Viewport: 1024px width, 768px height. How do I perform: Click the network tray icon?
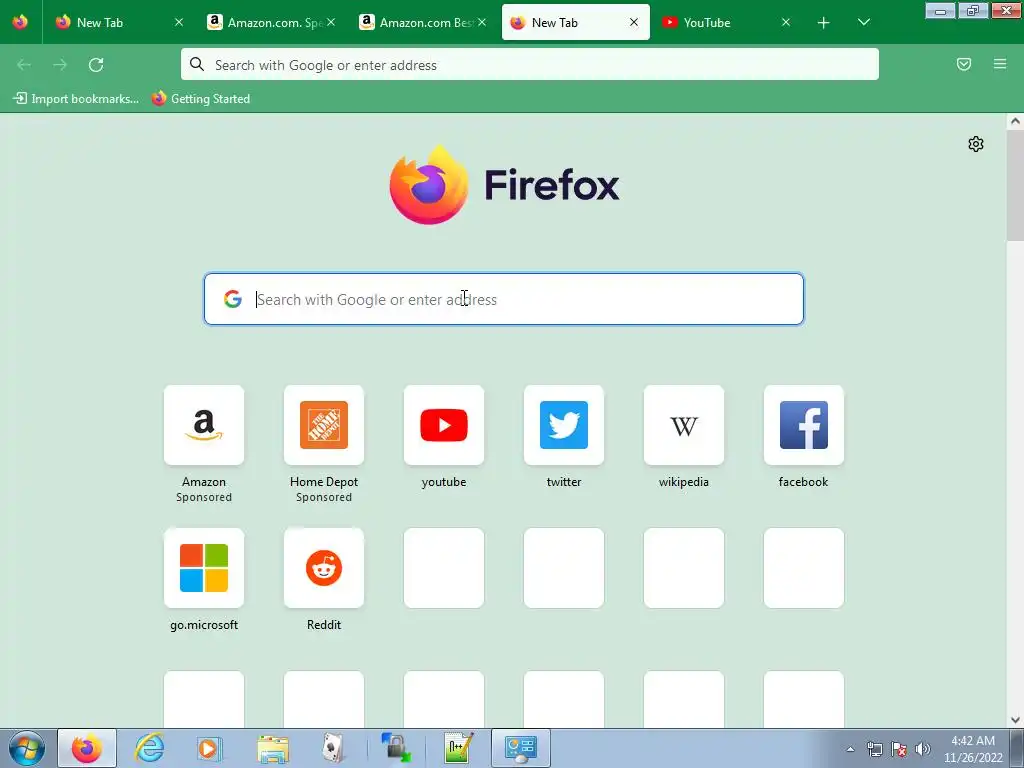pos(874,749)
